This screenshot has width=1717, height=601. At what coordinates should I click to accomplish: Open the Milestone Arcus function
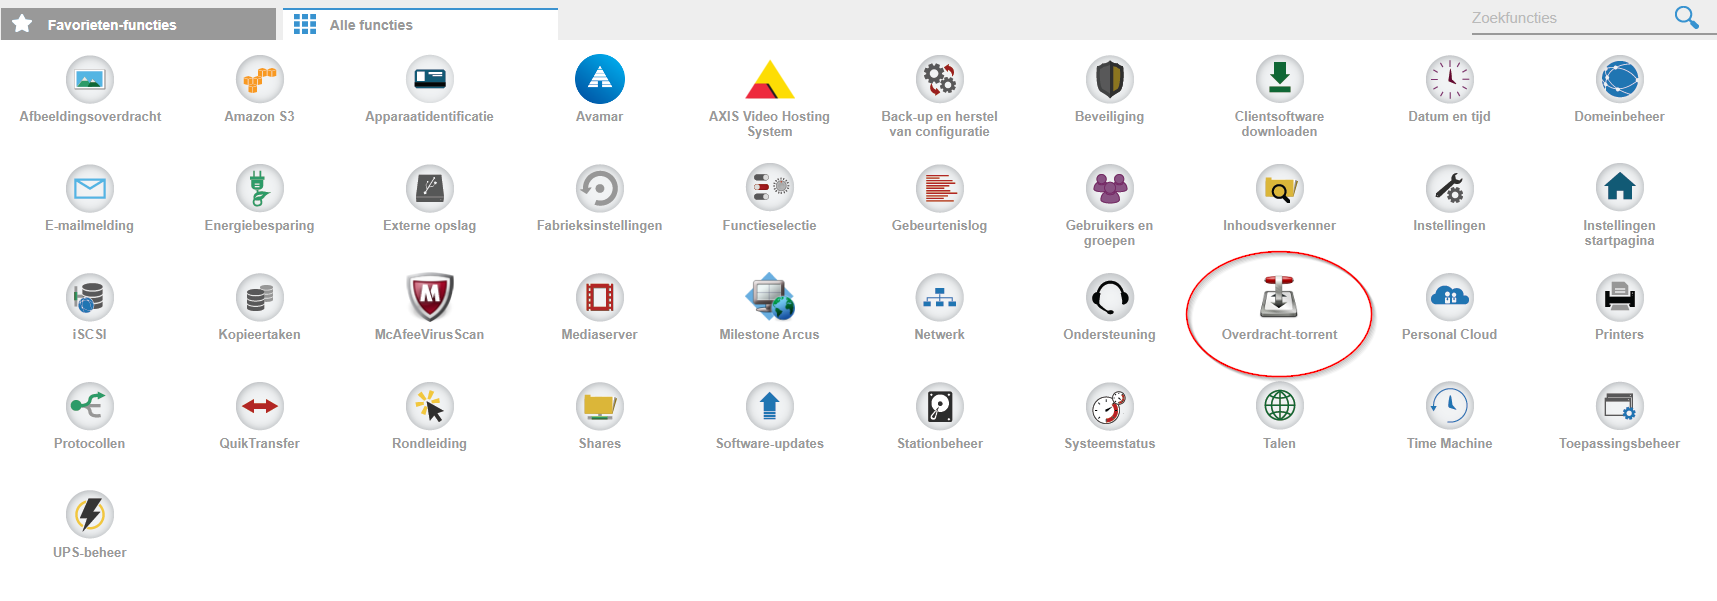[770, 297]
